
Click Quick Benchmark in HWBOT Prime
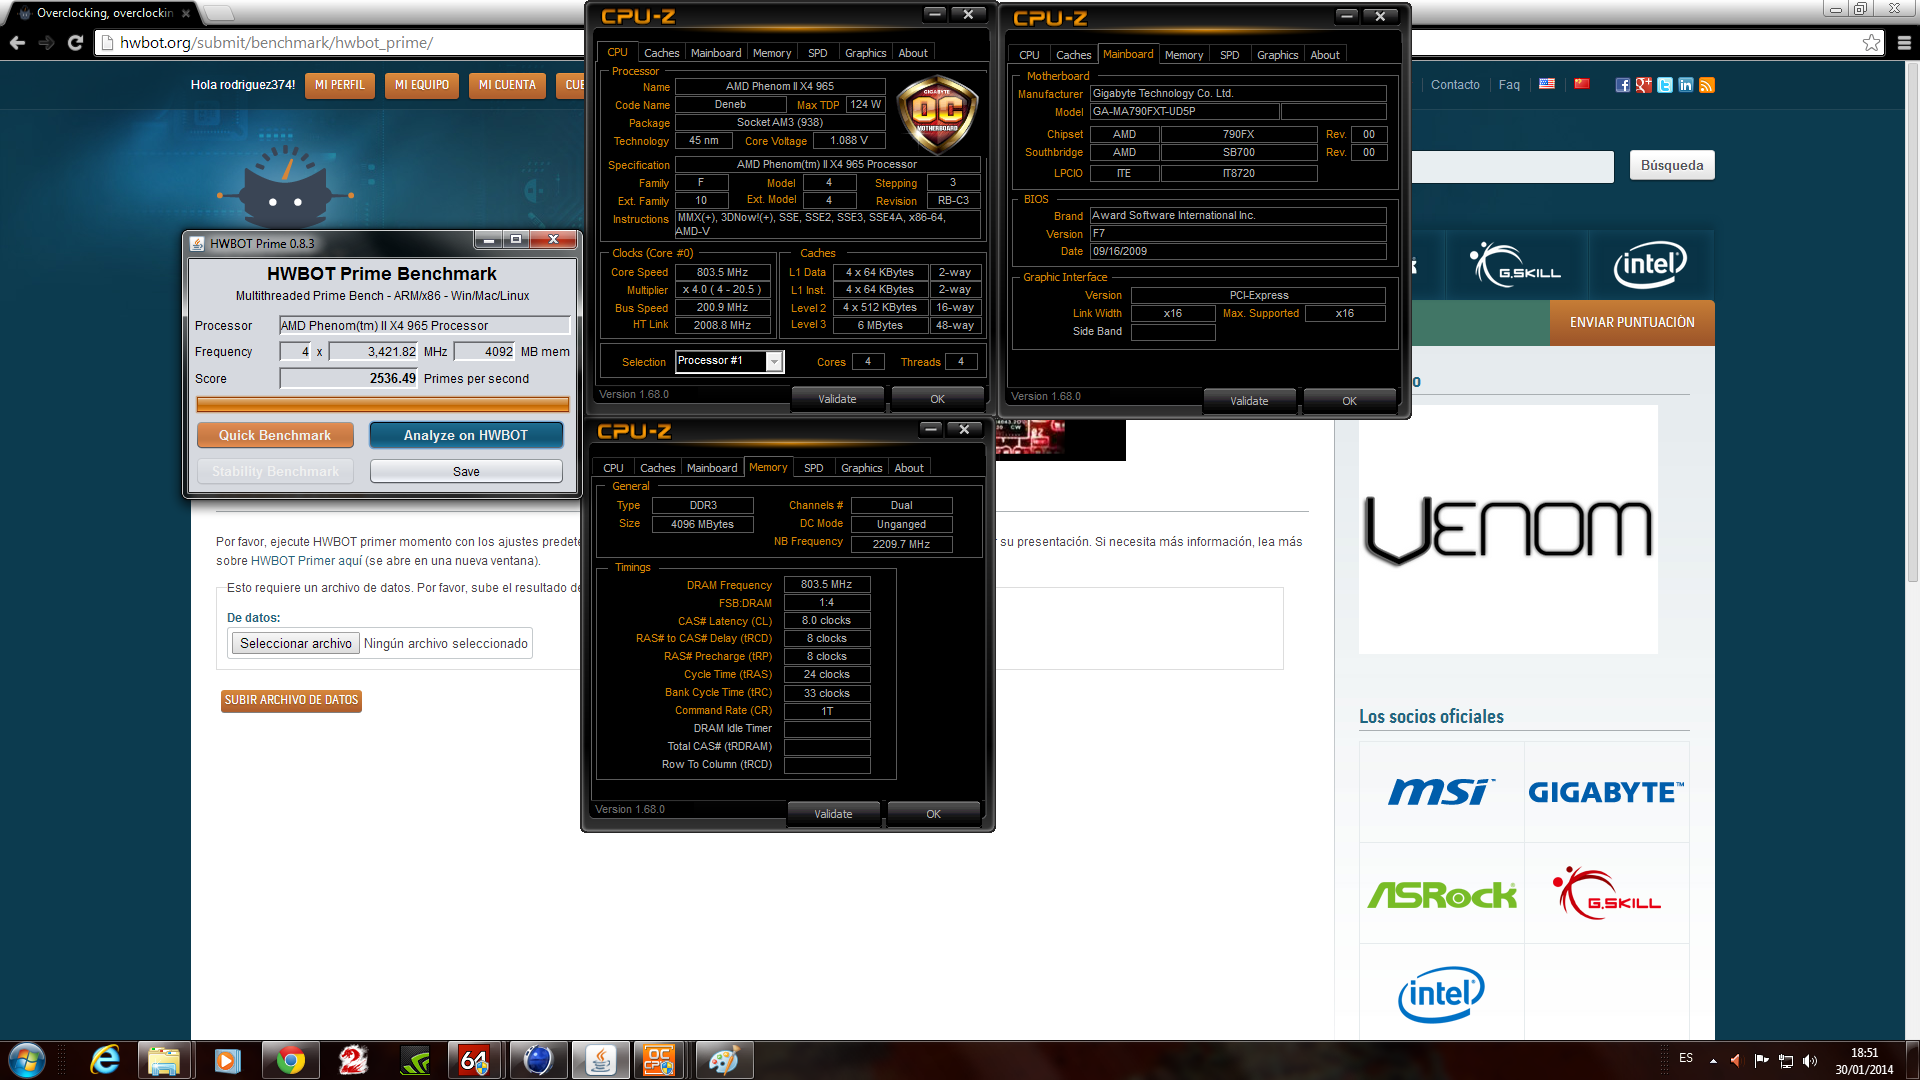coord(275,435)
